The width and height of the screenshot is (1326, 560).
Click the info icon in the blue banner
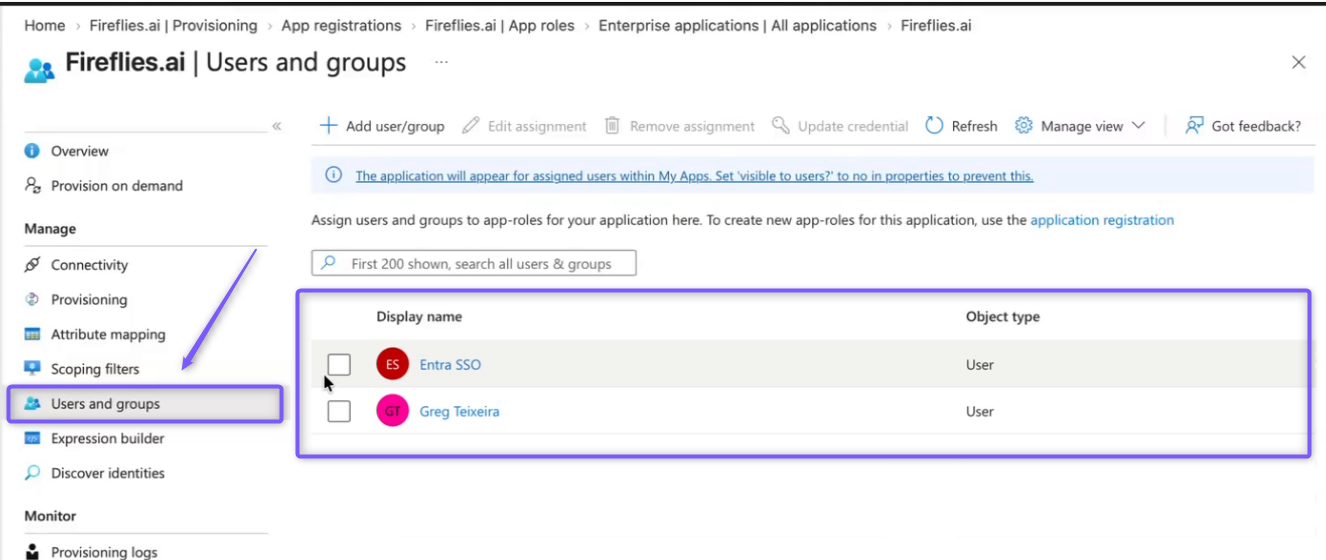tap(335, 176)
